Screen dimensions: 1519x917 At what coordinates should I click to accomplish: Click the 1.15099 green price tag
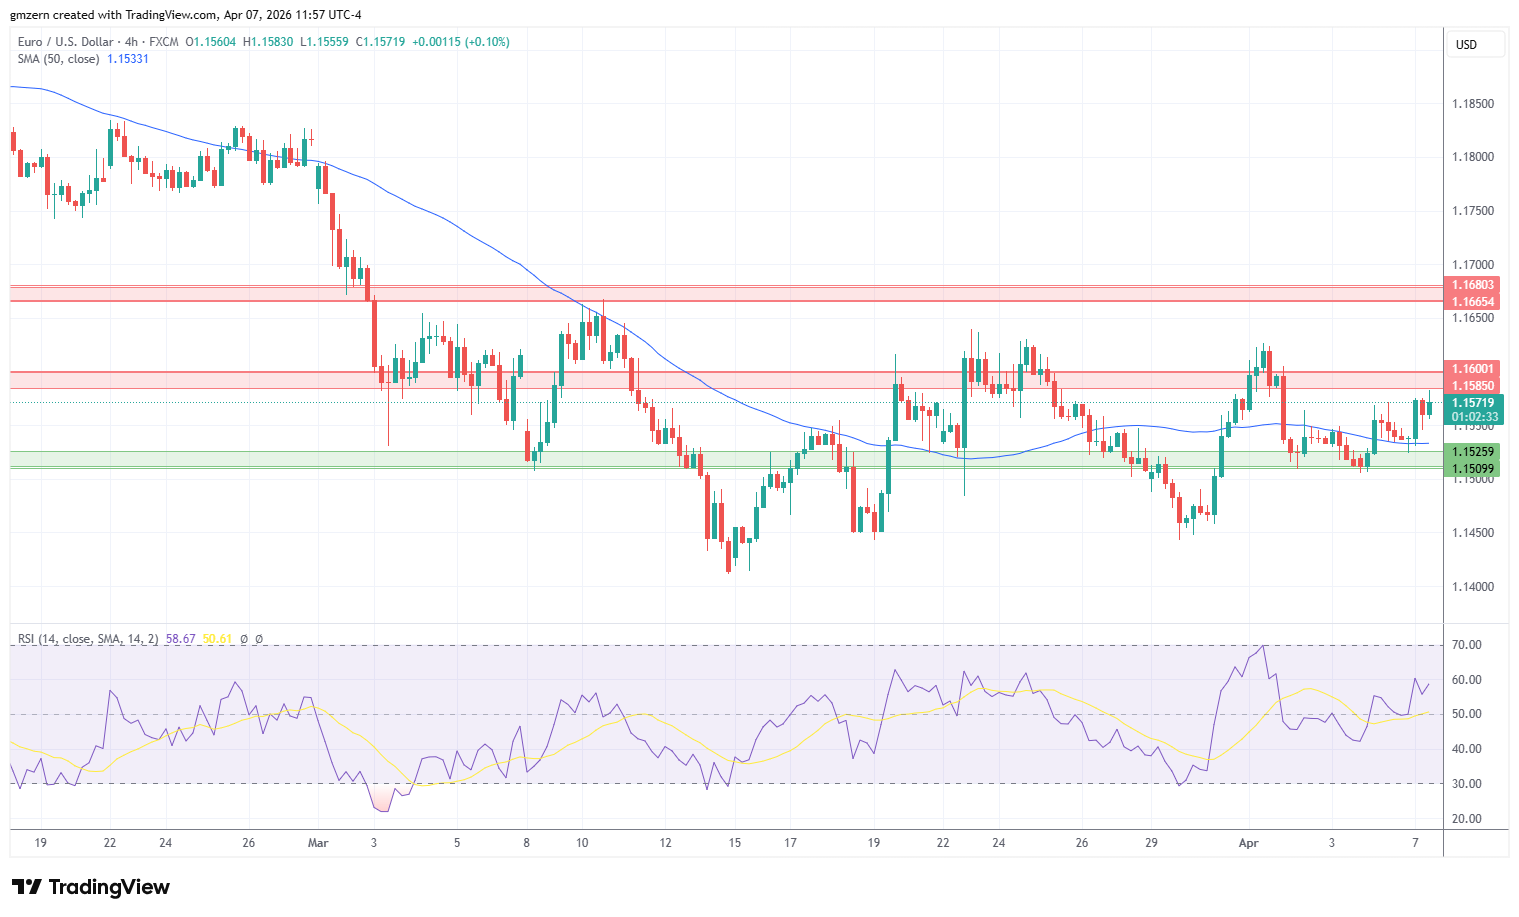(x=1473, y=469)
